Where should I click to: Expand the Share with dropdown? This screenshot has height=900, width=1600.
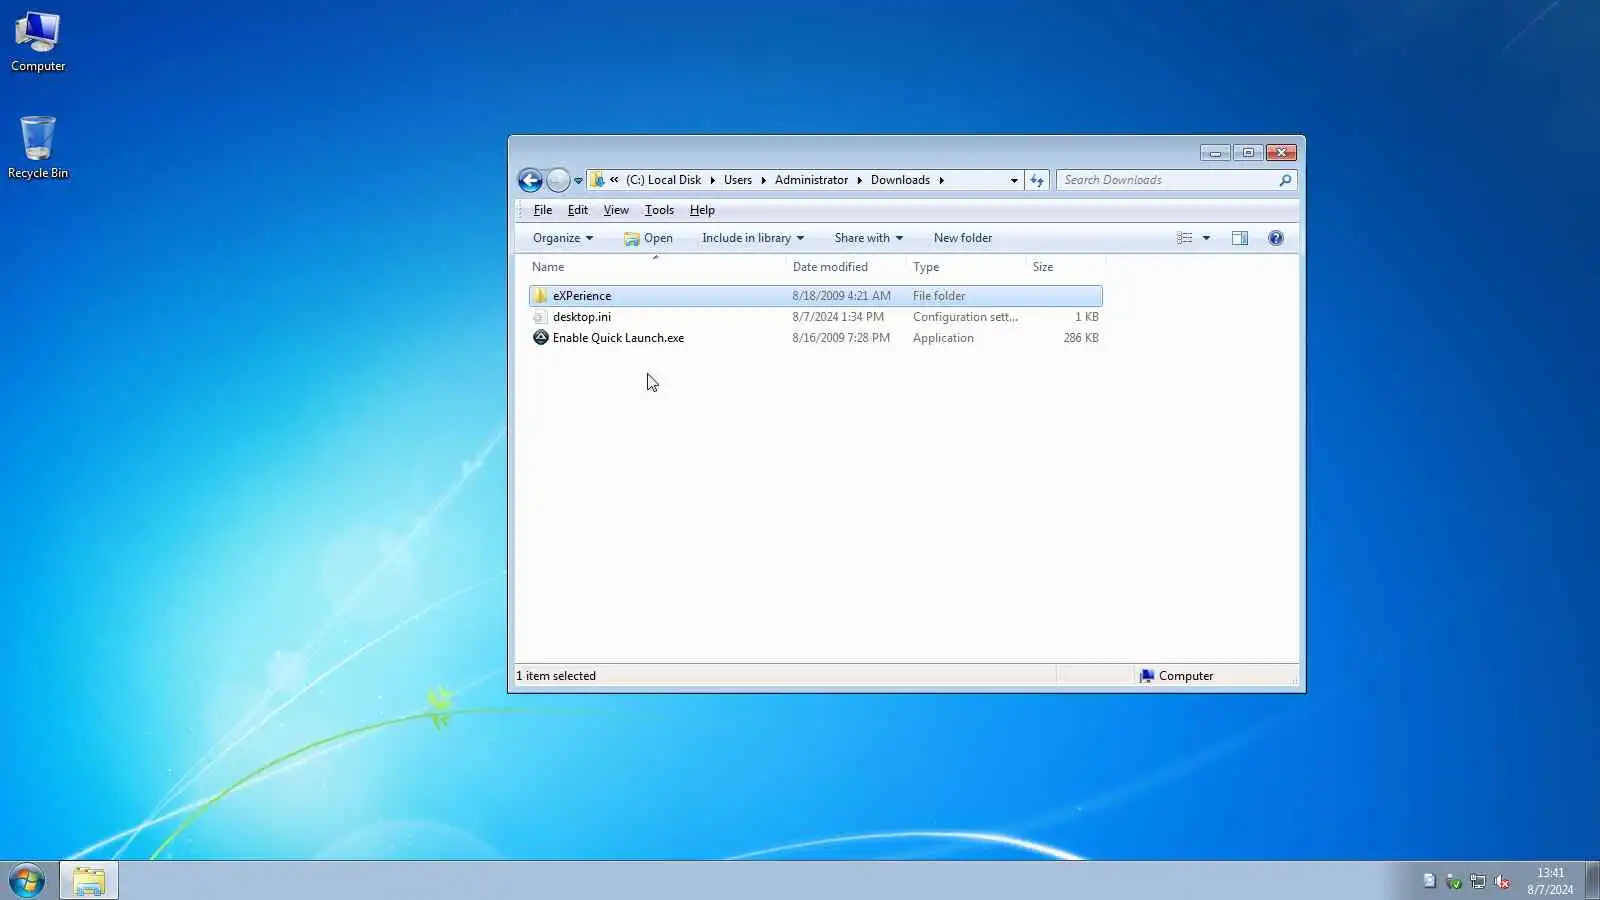click(x=869, y=238)
